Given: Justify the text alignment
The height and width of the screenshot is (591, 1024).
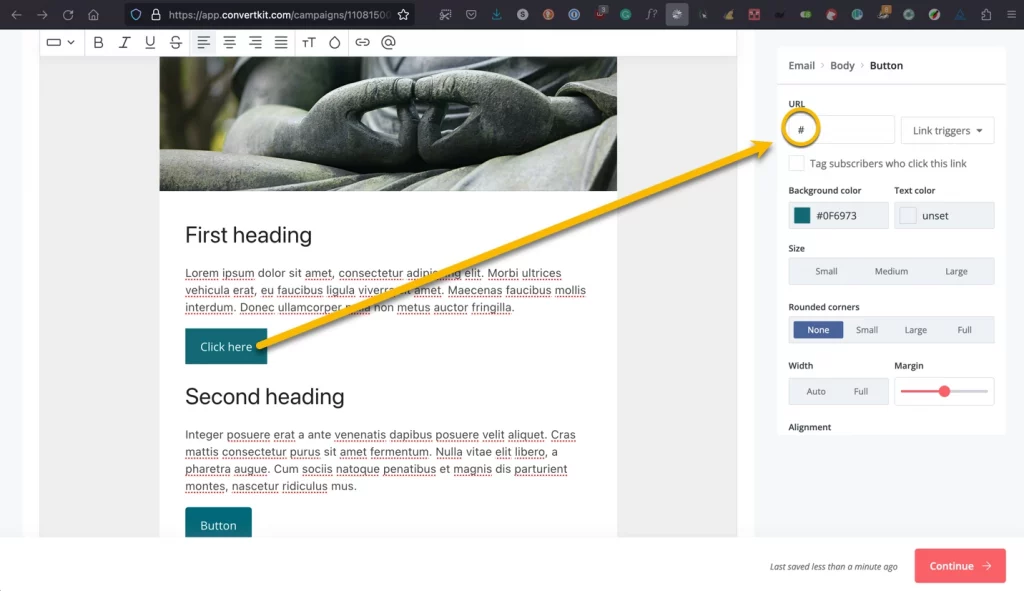Looking at the screenshot, I should point(281,42).
